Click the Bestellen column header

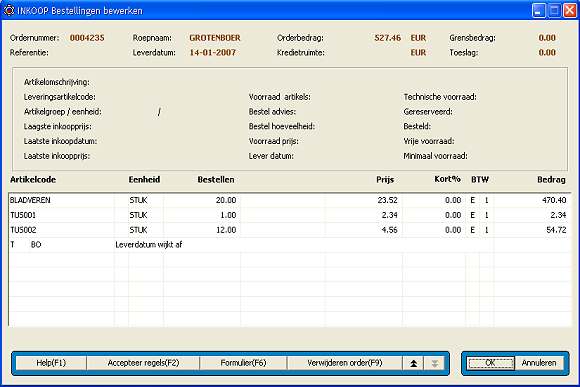(216, 180)
